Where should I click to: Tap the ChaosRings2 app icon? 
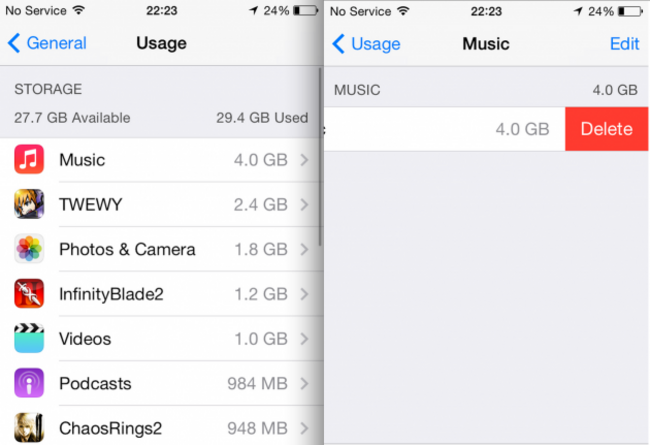pyautogui.click(x=29, y=428)
